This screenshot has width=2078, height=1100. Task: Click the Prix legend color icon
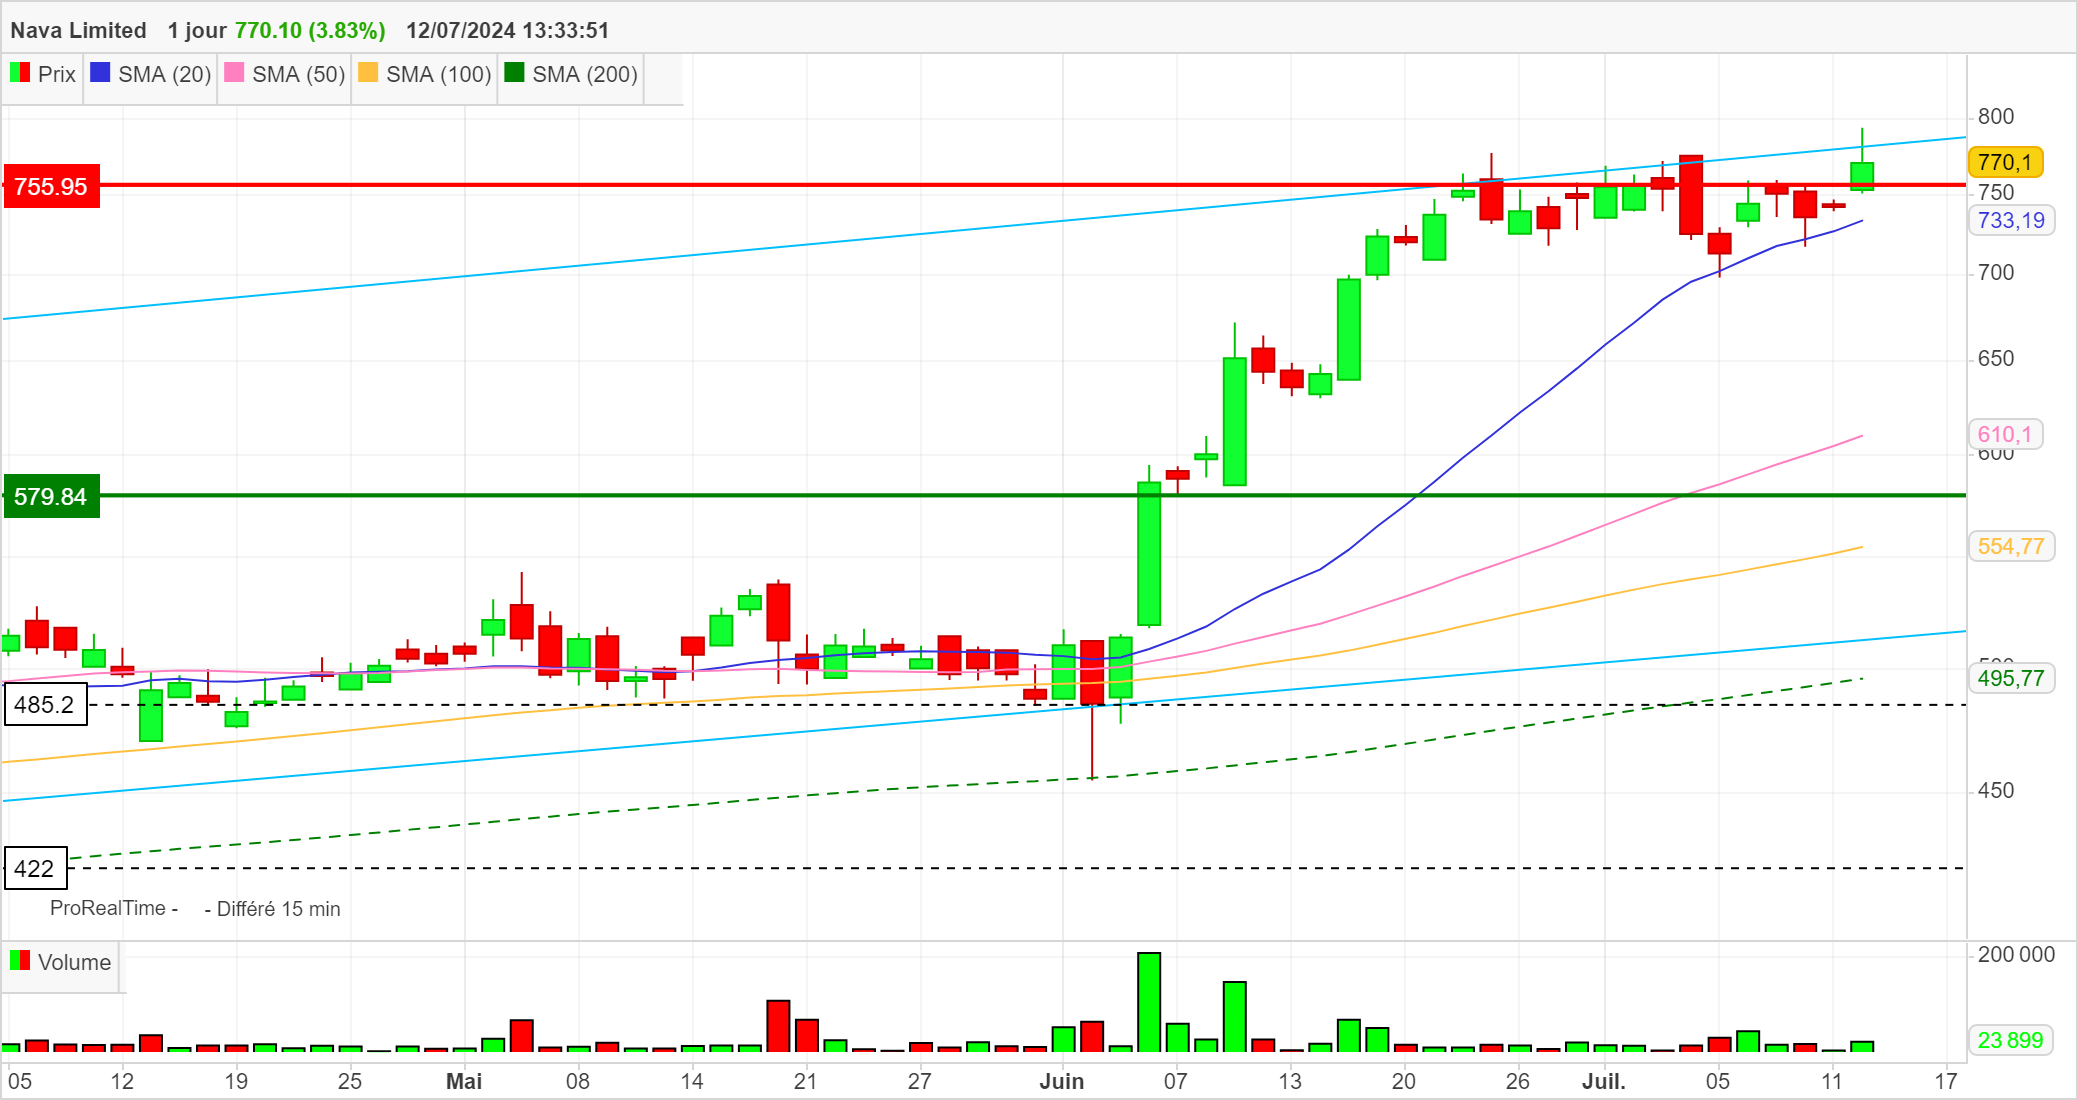[20, 73]
